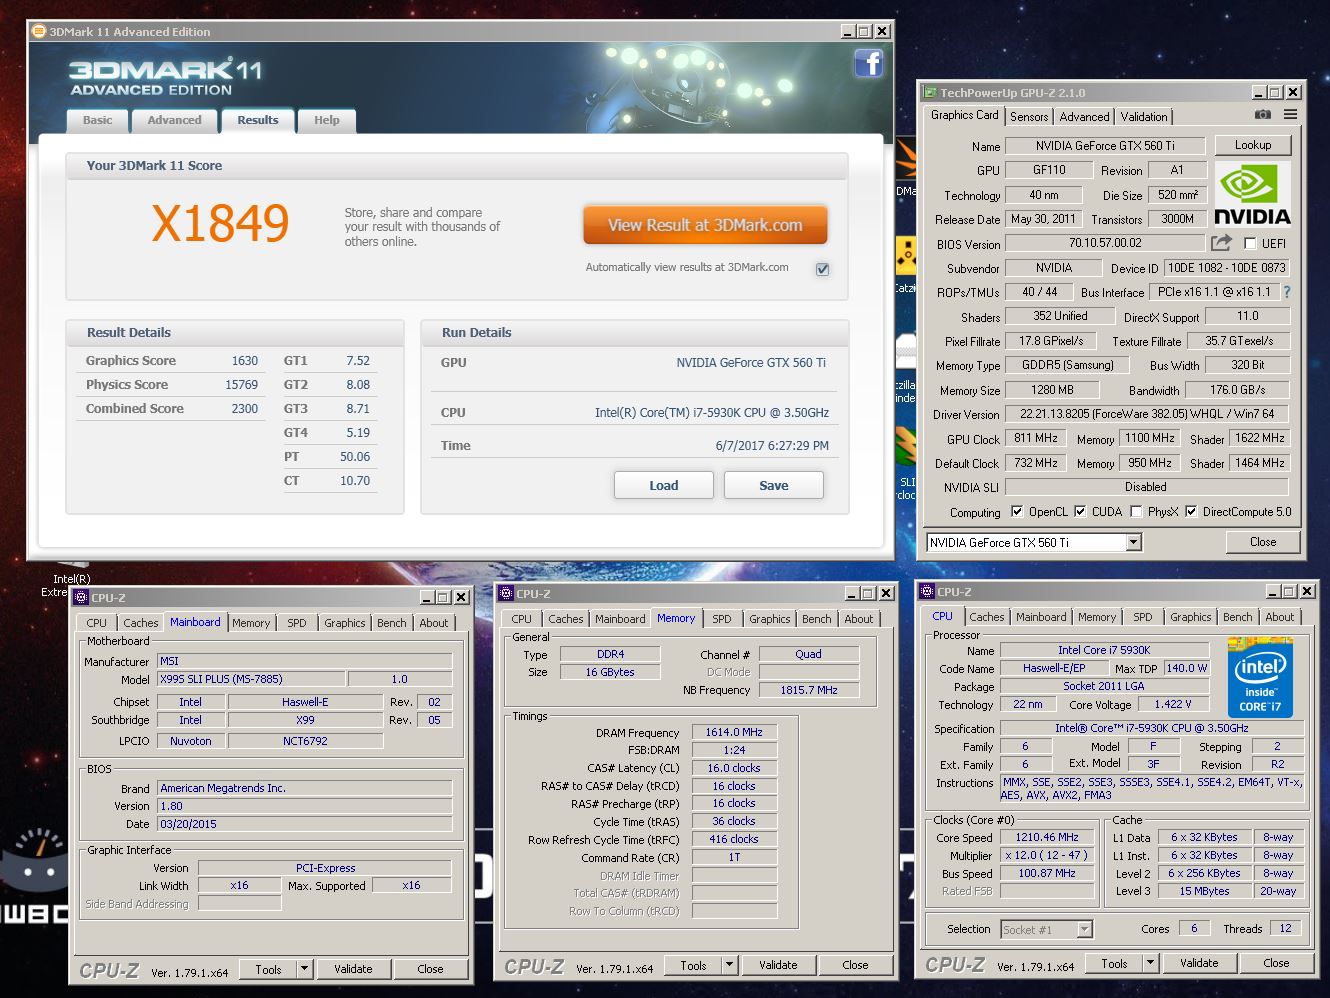Viewport: 1330px width, 998px height.
Task: Click the BIOS Date field 03/20/2015
Action: click(304, 824)
